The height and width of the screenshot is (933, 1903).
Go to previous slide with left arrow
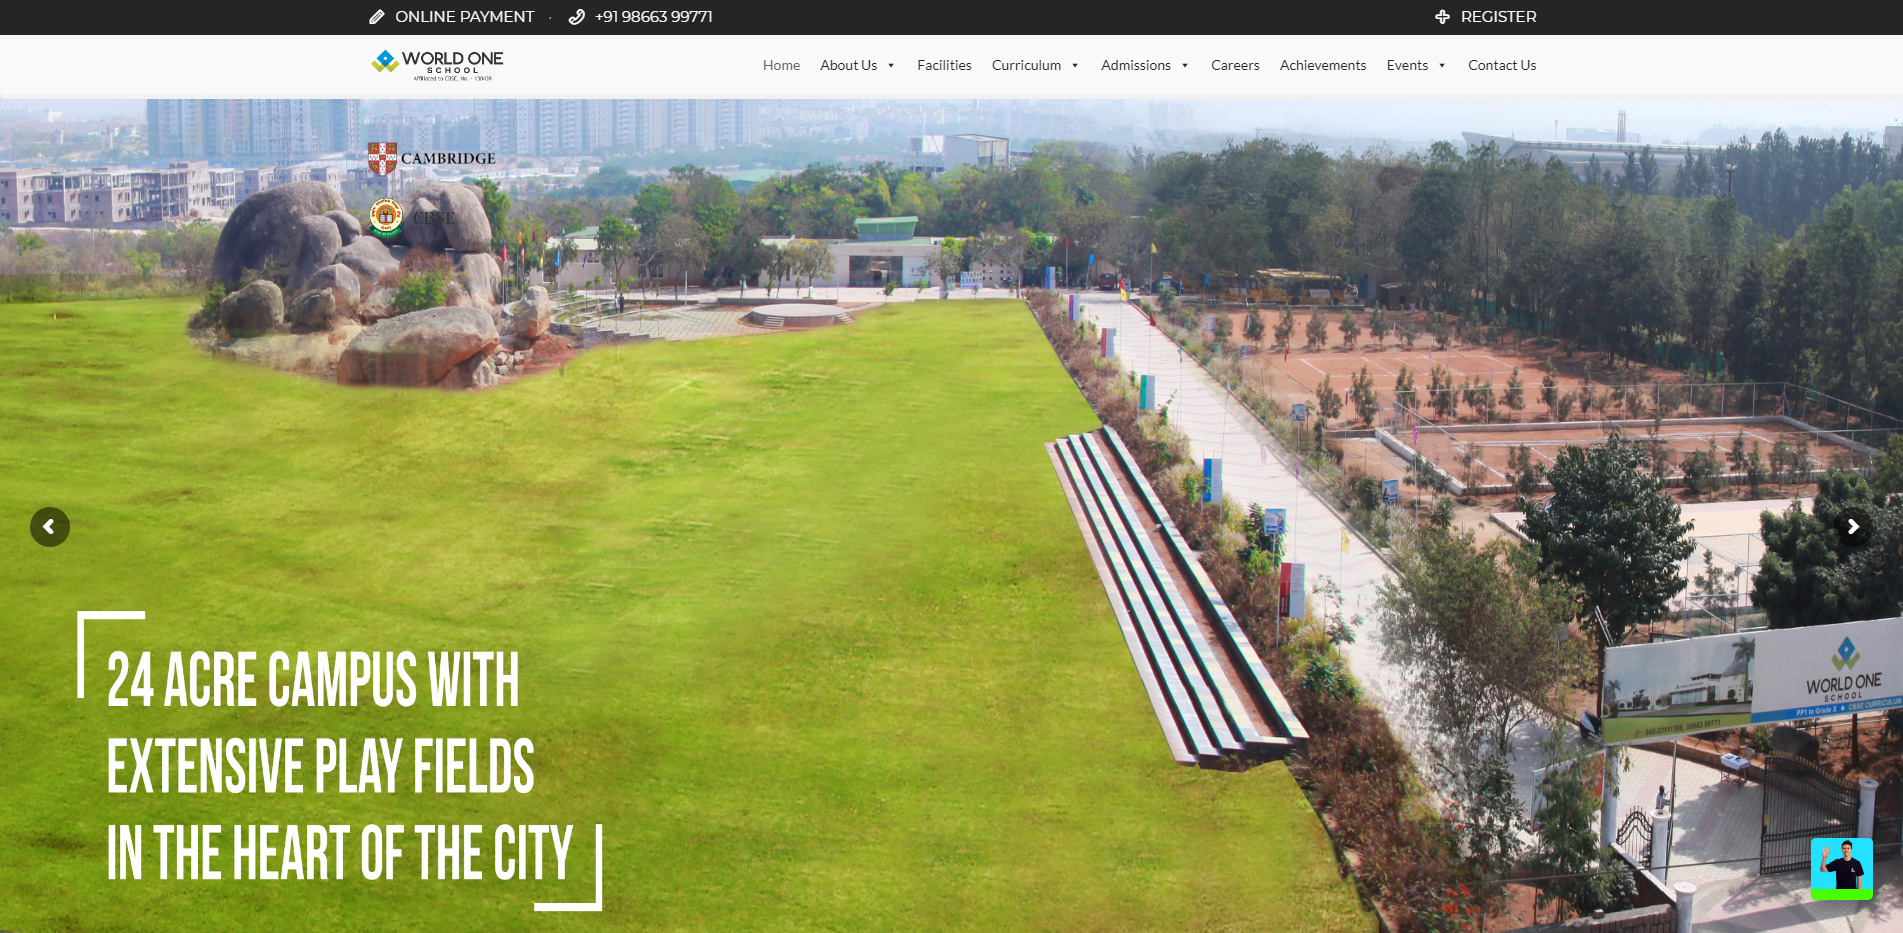[50, 527]
